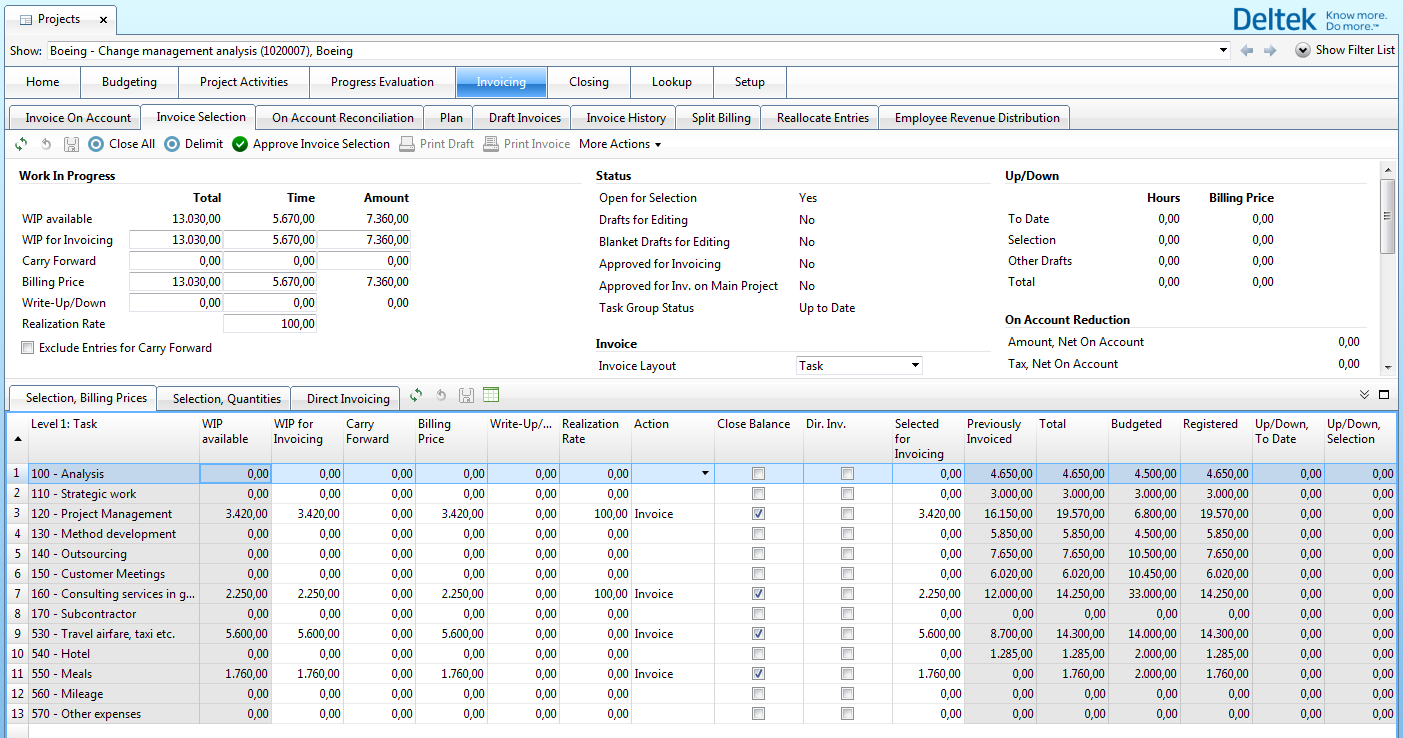Open Action dropdown for 100 - Analysis row
1403x738 pixels.
point(706,474)
